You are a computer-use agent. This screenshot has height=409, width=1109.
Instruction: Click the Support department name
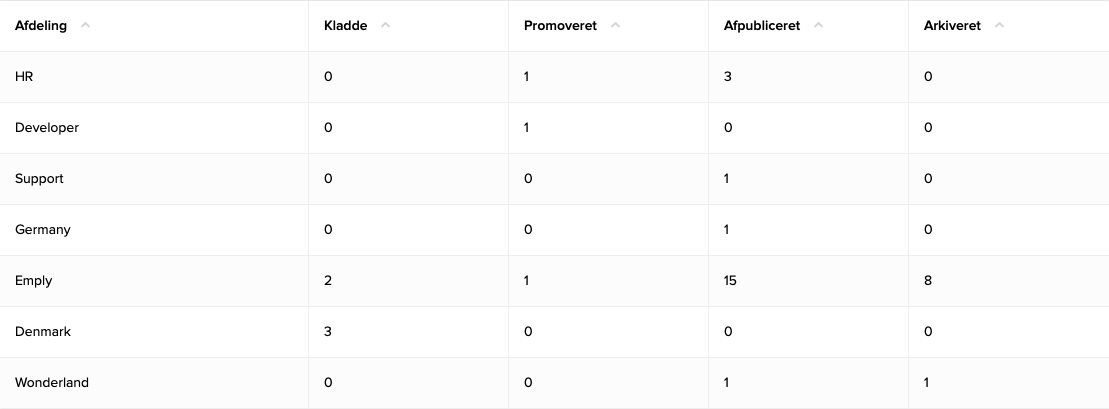(39, 179)
